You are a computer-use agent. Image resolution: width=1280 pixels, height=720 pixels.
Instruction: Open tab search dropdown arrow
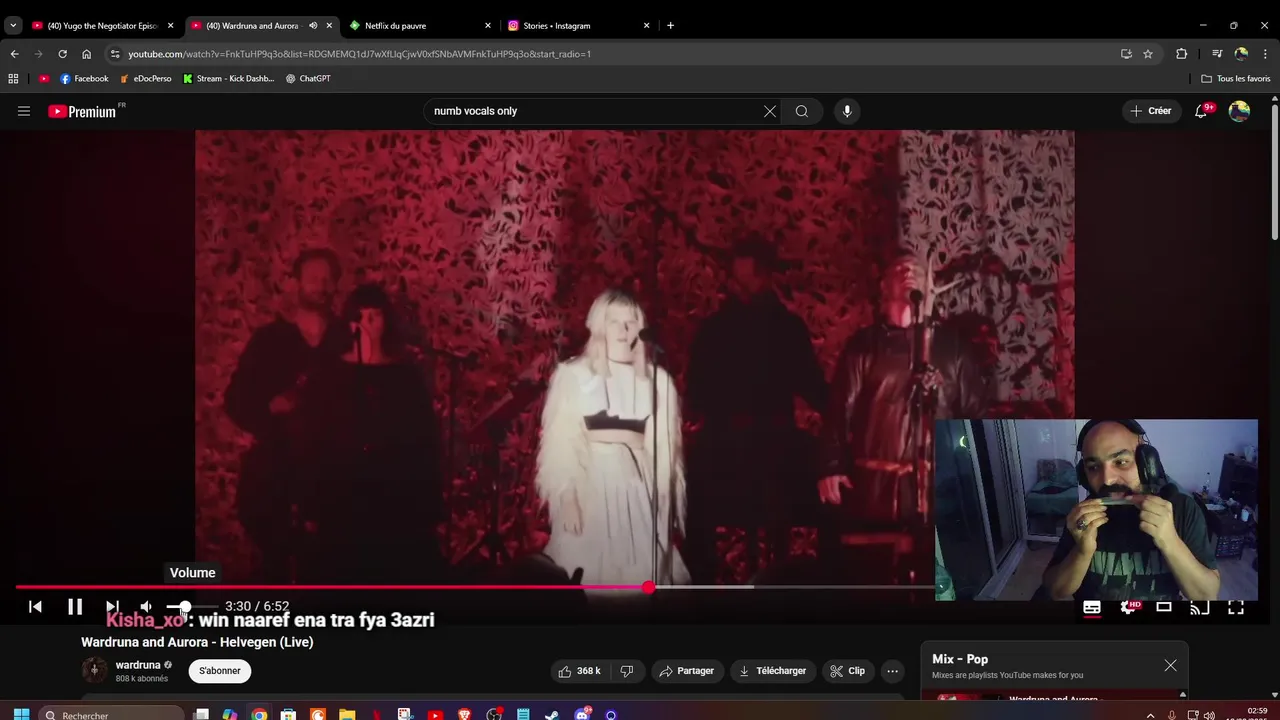point(13,25)
